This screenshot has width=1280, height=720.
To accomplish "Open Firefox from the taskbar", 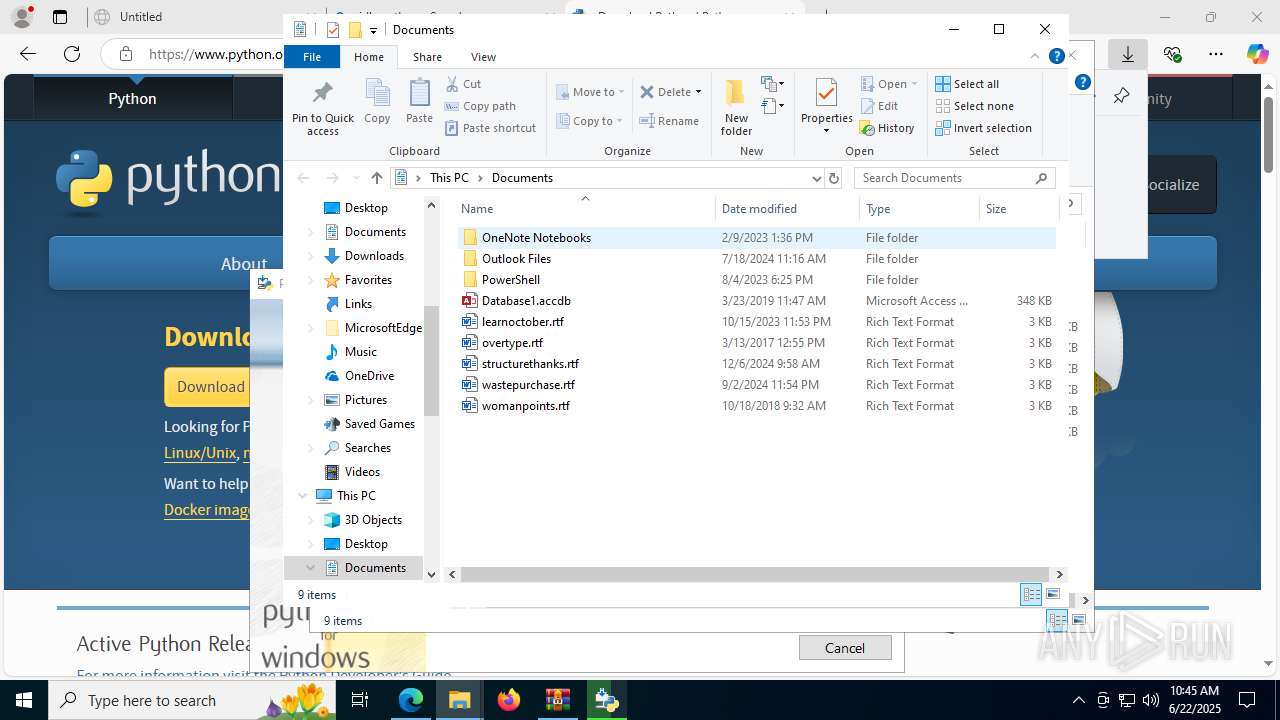I will (509, 700).
